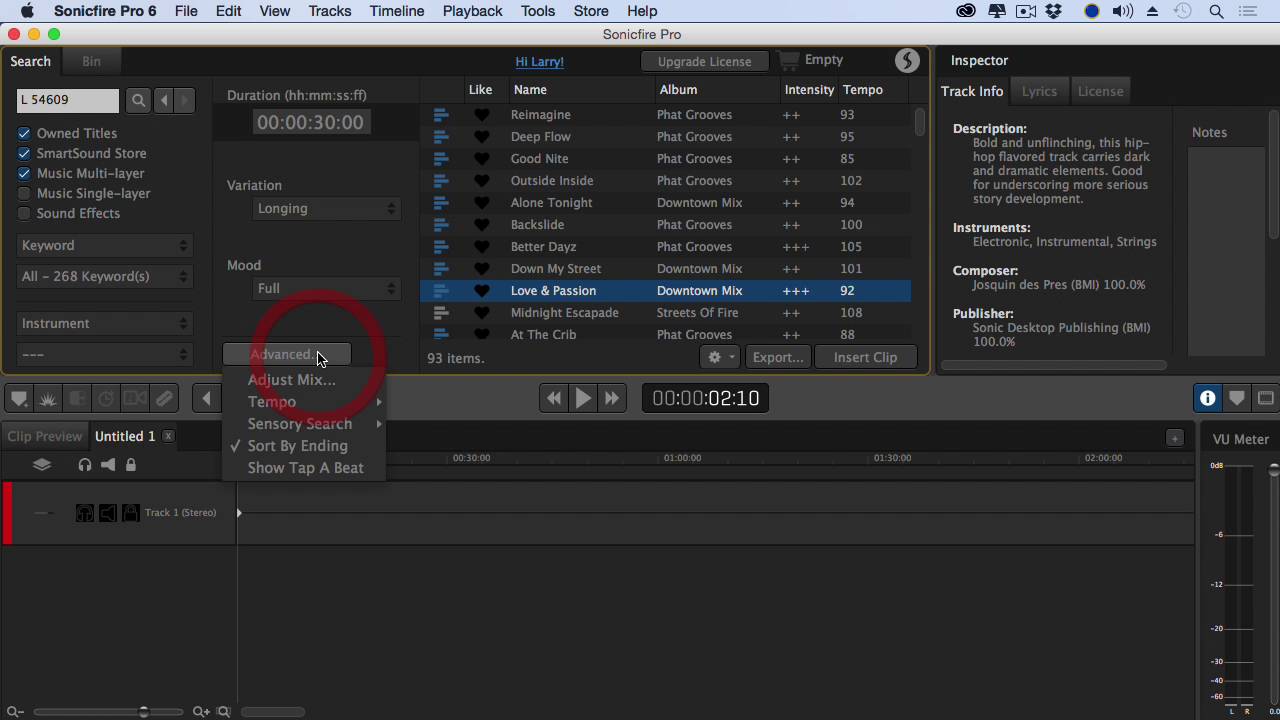Viewport: 1280px width, 720px height.
Task: Open the Tracks menu in menu bar
Action: [x=329, y=11]
